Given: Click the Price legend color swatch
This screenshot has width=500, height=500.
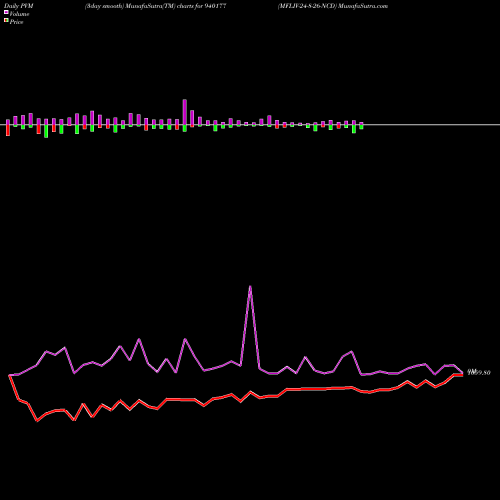Looking at the screenshot, I should coord(6,20).
